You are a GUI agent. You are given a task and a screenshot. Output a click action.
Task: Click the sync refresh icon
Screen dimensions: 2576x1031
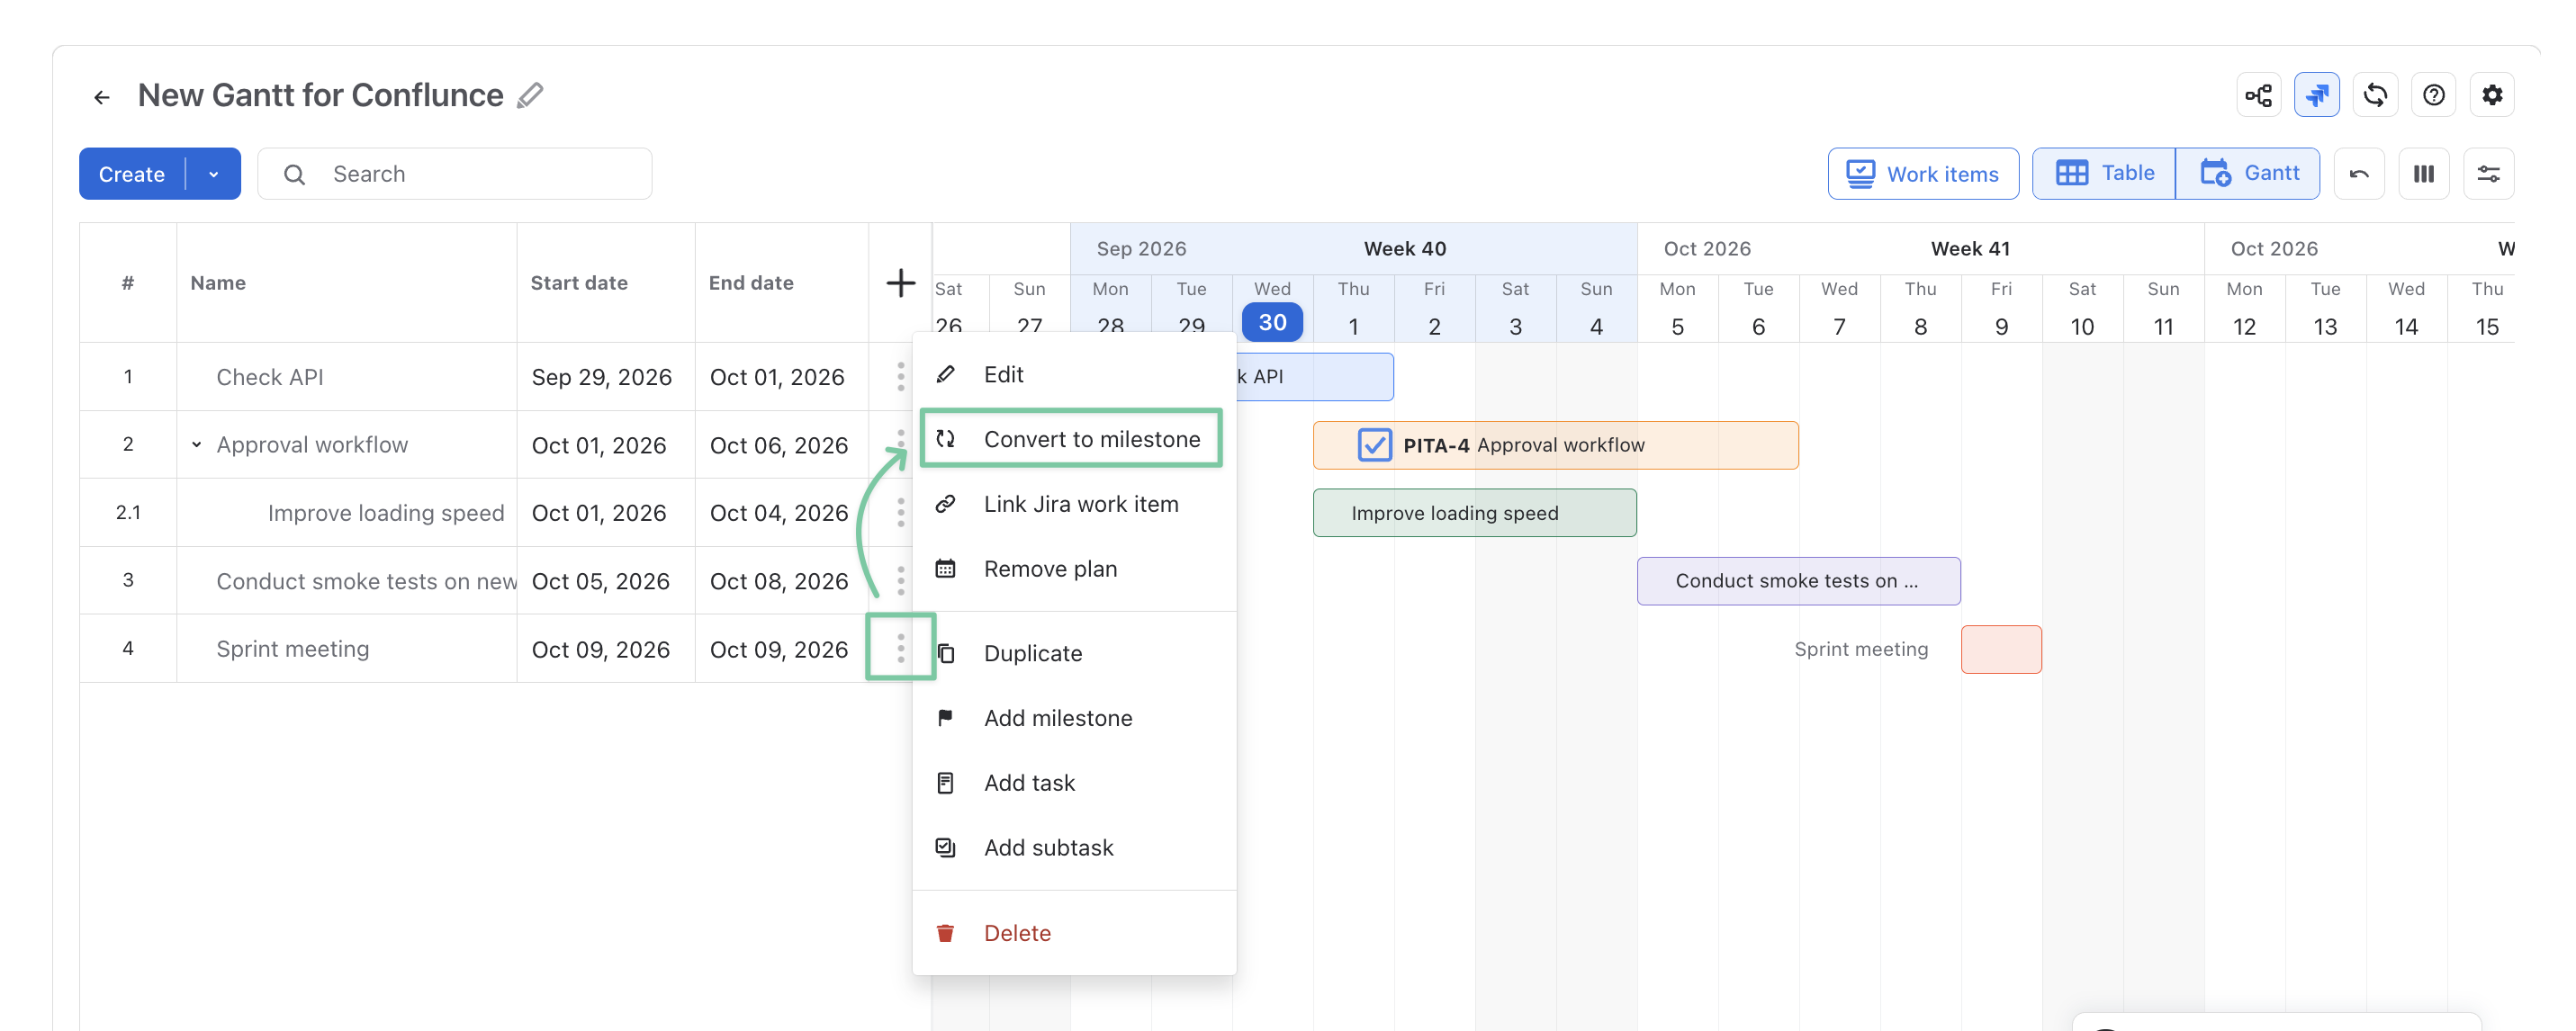click(x=2375, y=95)
